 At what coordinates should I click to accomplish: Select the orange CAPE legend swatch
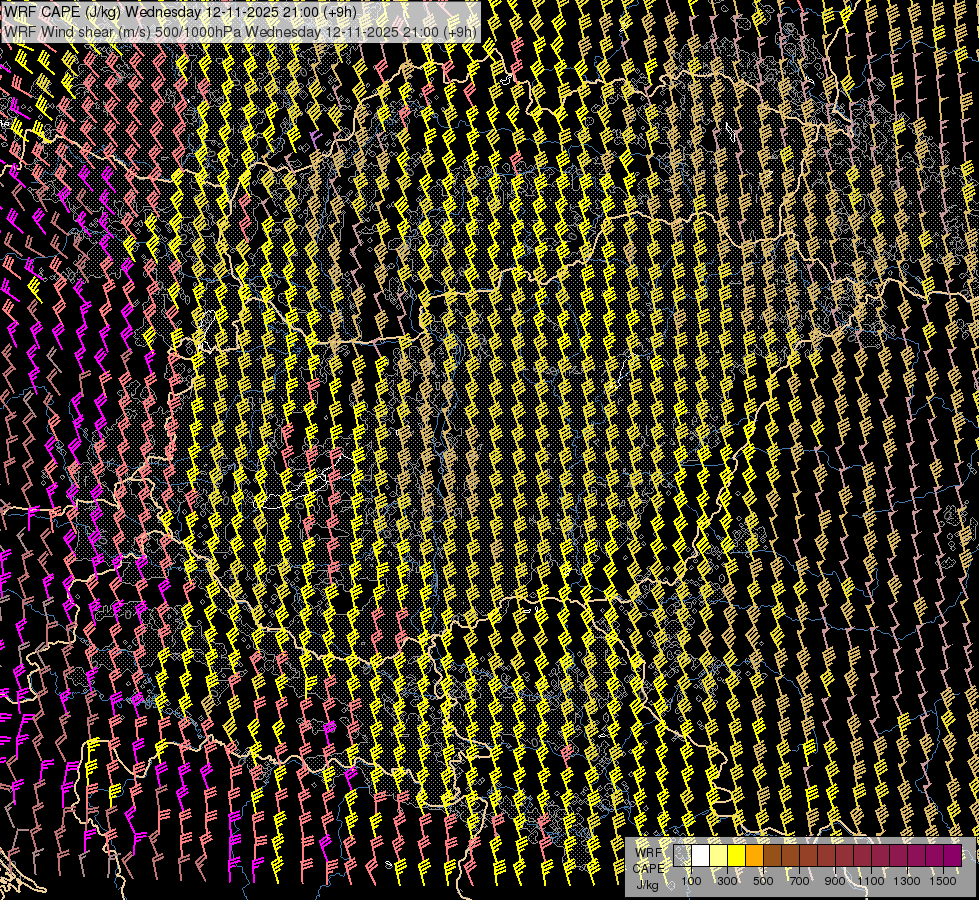tap(754, 855)
